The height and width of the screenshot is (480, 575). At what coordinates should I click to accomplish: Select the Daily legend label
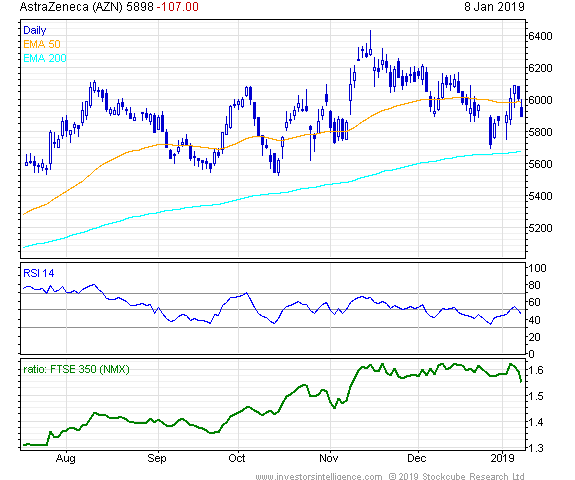pyautogui.click(x=34, y=30)
